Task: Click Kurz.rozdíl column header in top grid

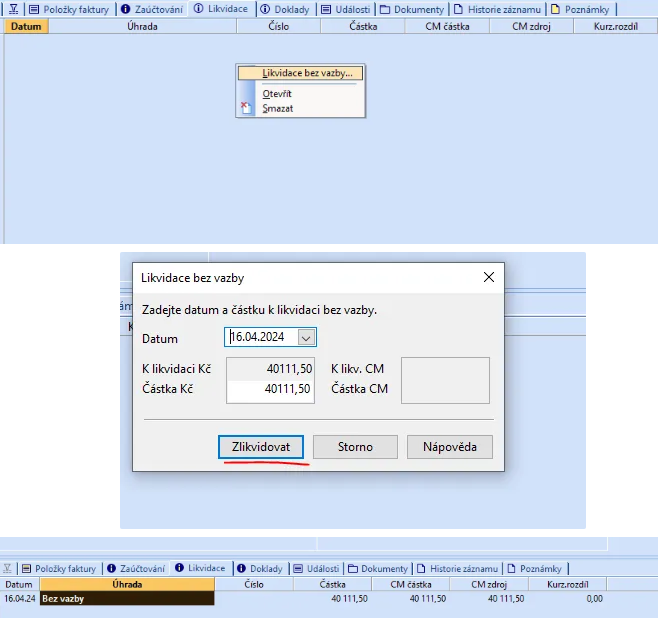Action: point(616,26)
